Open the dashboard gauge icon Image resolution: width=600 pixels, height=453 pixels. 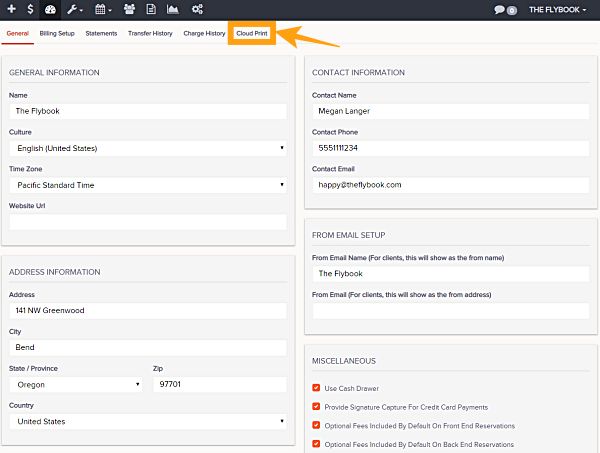tap(50, 10)
